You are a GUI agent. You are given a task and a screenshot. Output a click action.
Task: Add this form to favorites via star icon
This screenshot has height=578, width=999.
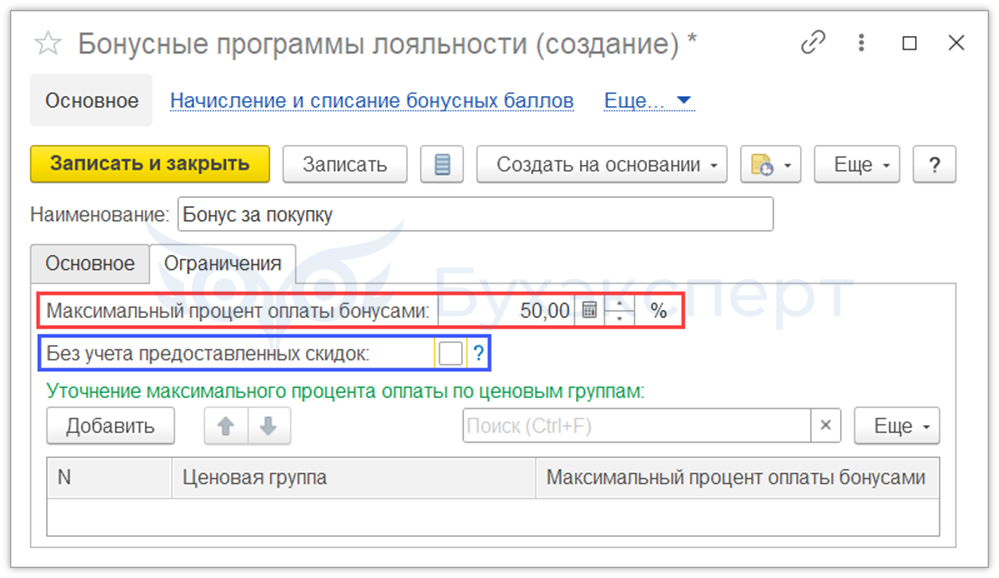(48, 44)
